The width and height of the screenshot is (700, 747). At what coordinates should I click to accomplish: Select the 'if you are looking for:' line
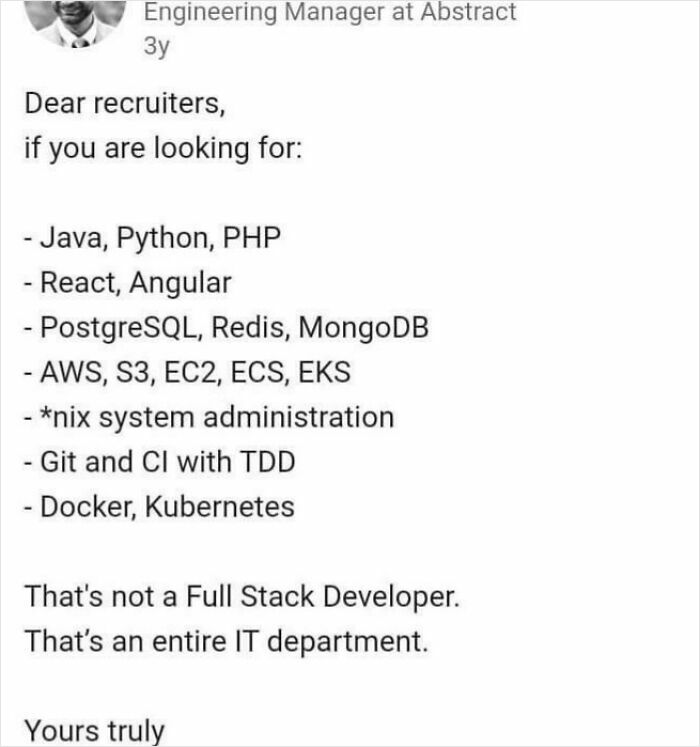160,149
